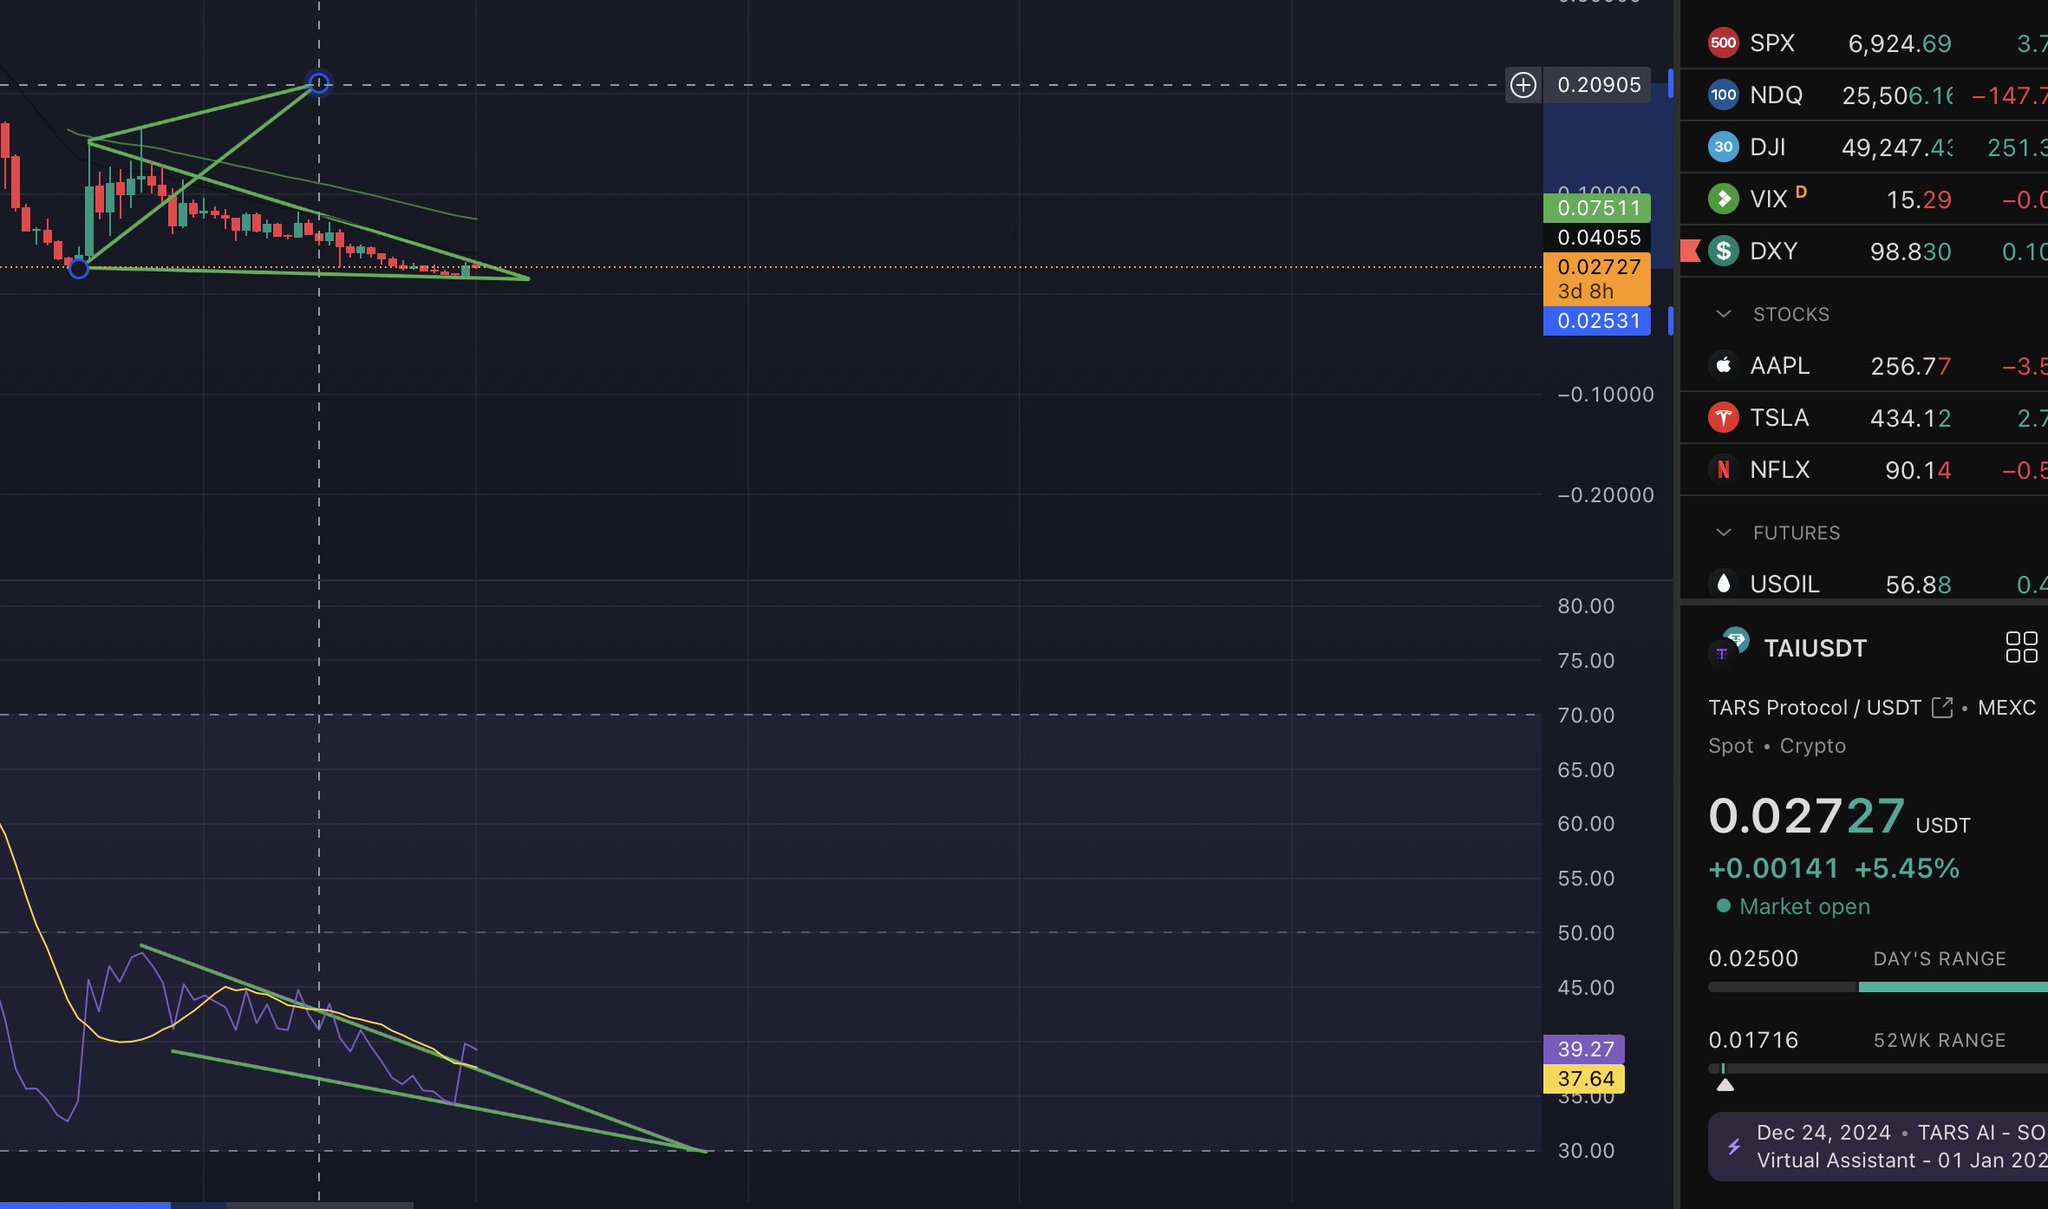
Task: Select the SPX symbol in the watchlist
Action: (x=1772, y=43)
